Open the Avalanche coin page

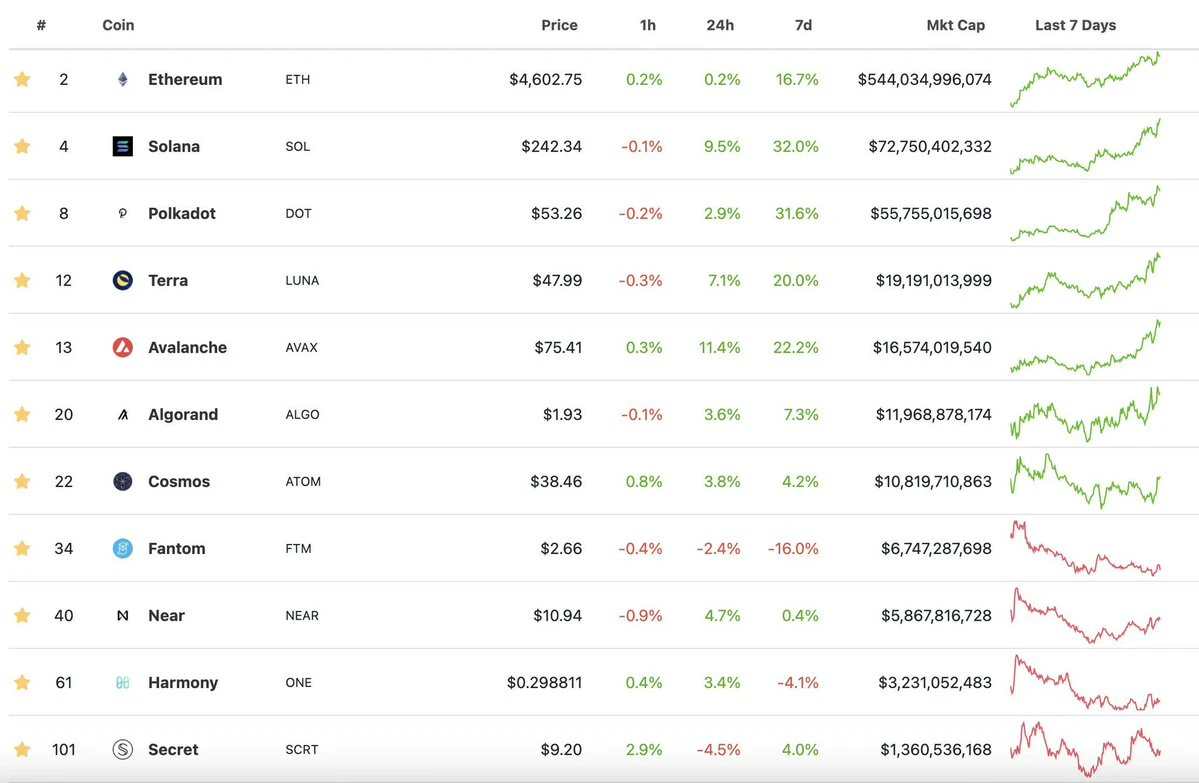tap(187, 347)
